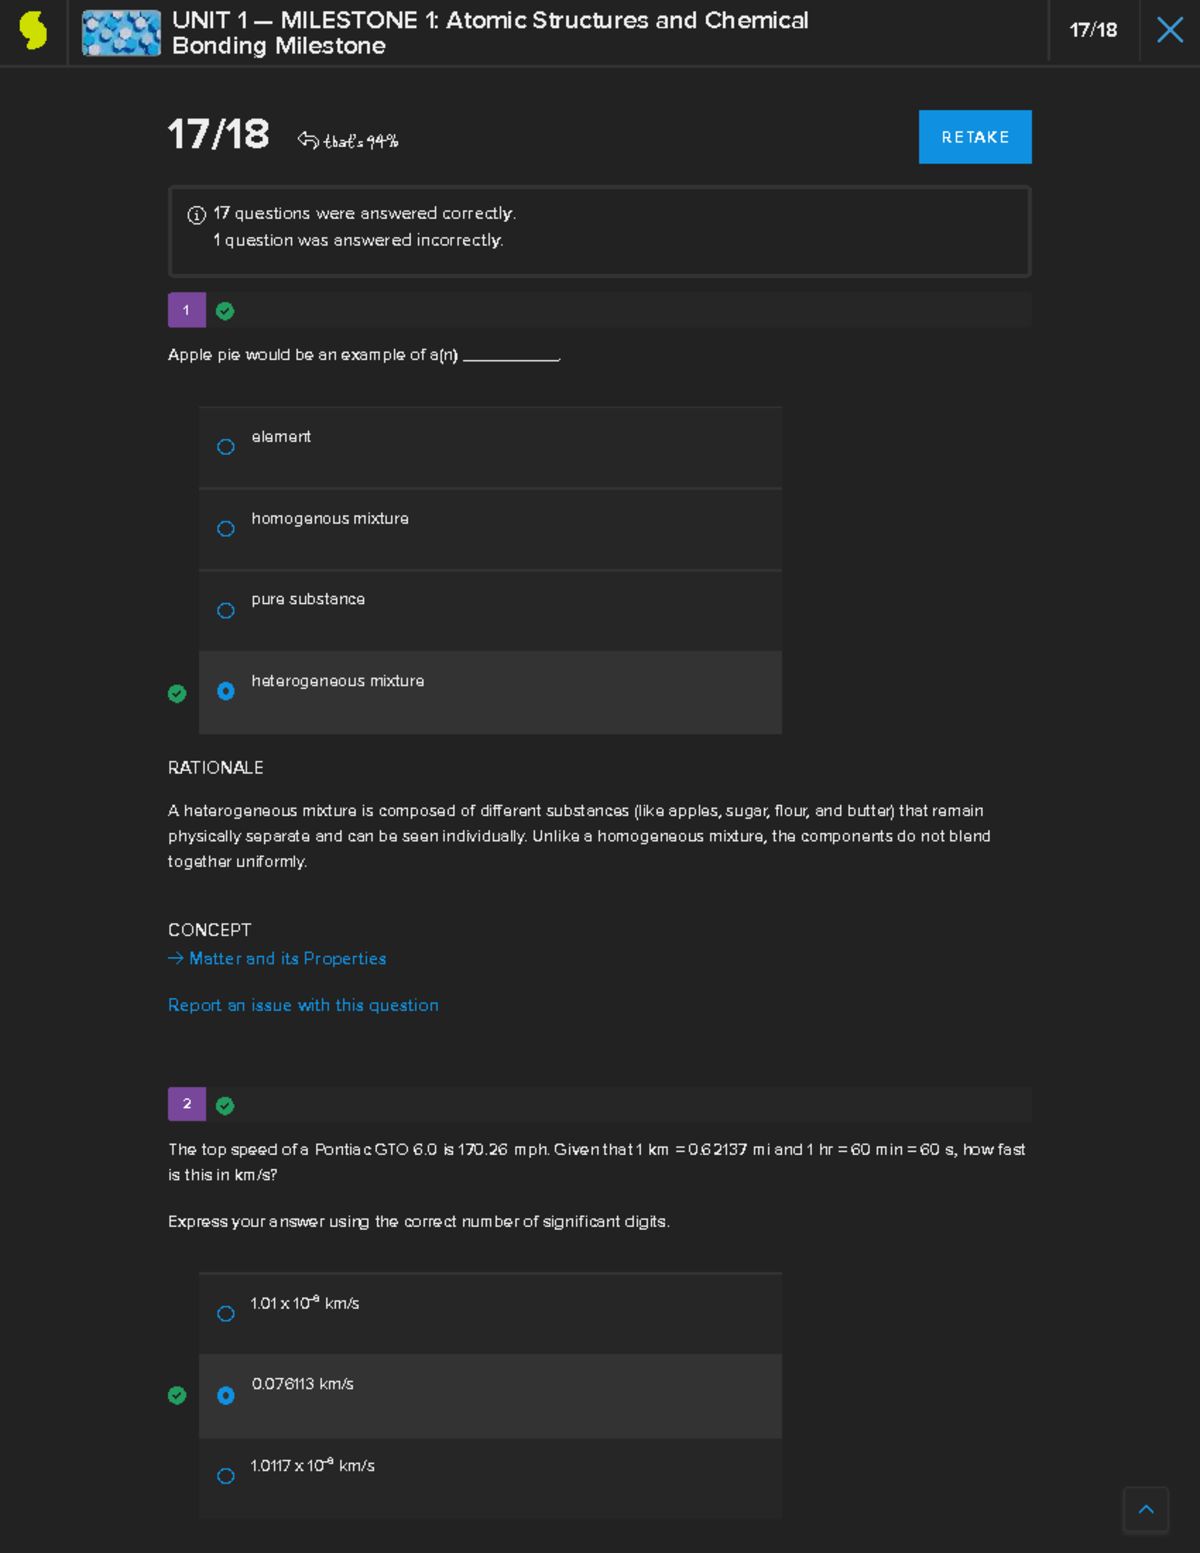Click the unit thumbnail image in header
Viewport: 1200px width, 1553px height.
pyautogui.click(x=121, y=33)
